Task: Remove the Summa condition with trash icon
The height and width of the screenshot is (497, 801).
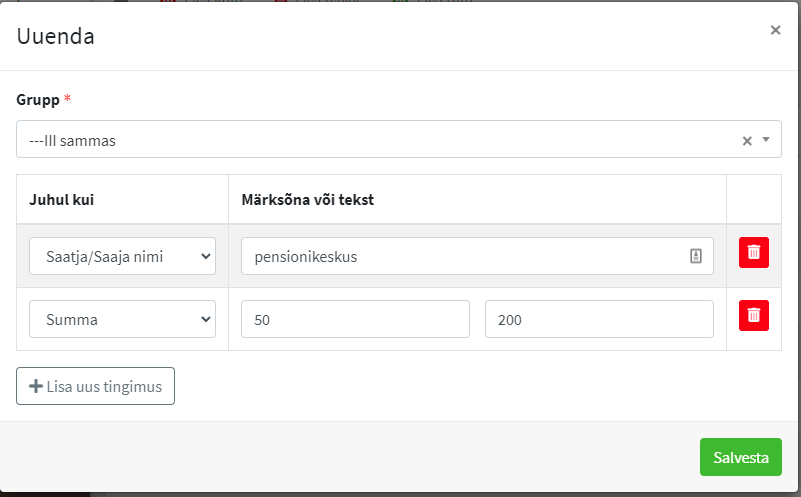Action: coord(753,315)
